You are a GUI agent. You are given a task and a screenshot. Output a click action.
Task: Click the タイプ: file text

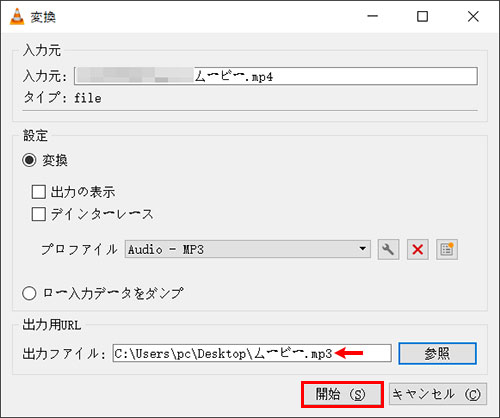(62, 98)
